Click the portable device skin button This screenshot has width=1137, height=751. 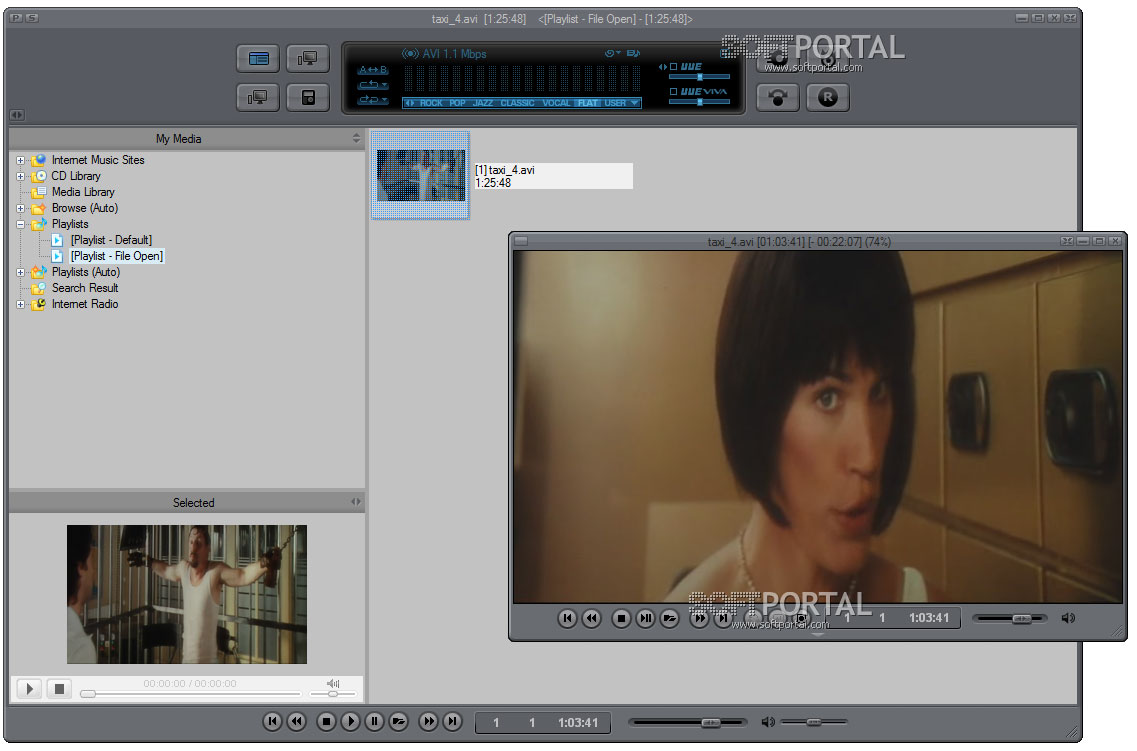coord(307,97)
